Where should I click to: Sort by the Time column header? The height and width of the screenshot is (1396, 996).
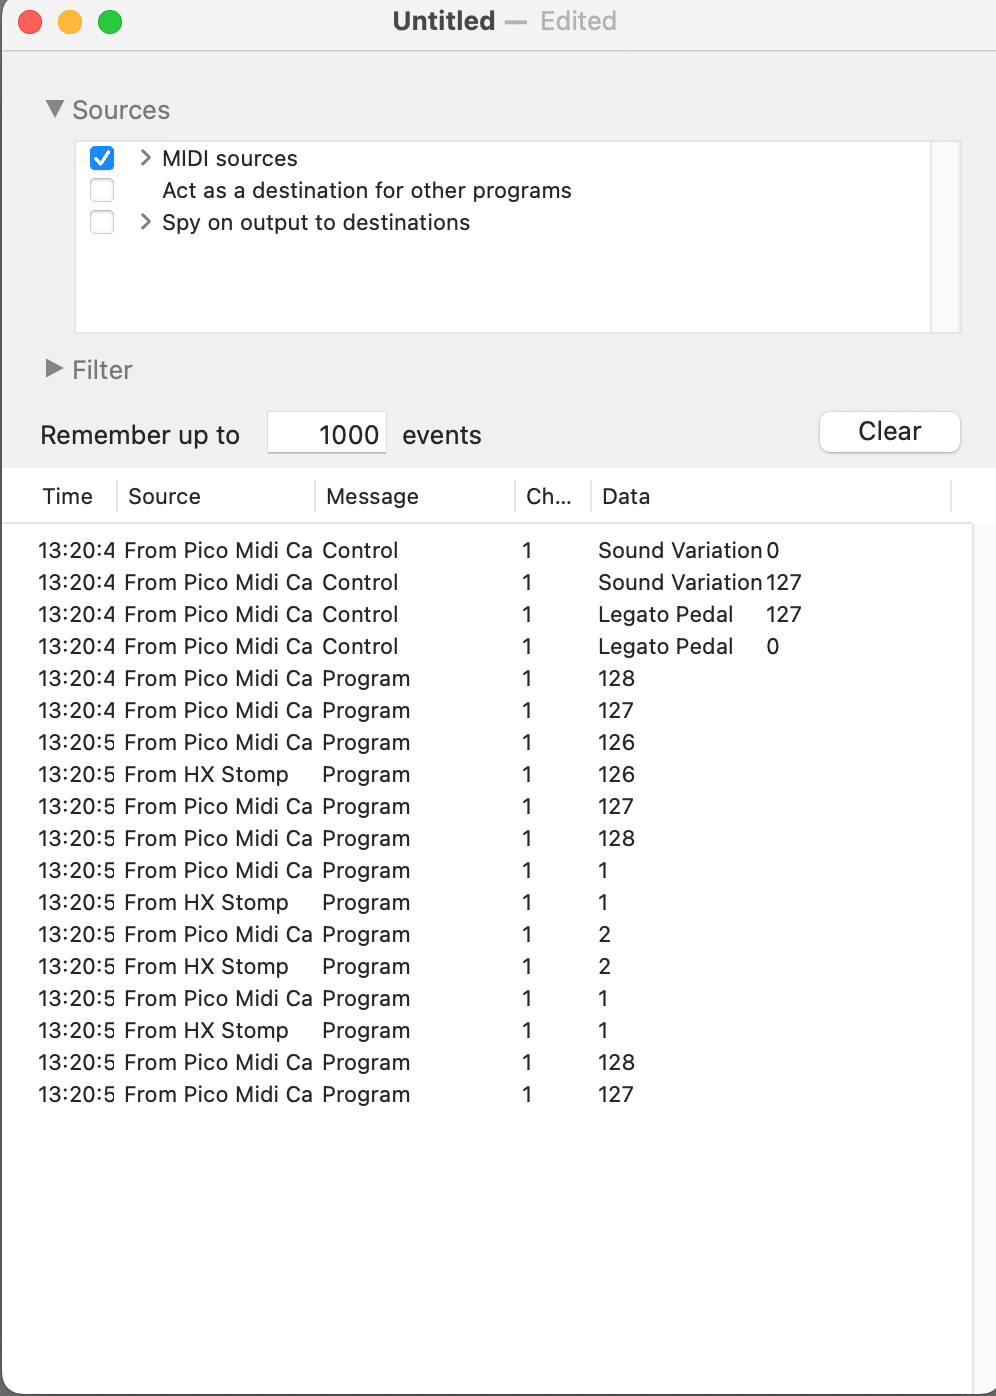[x=68, y=497]
